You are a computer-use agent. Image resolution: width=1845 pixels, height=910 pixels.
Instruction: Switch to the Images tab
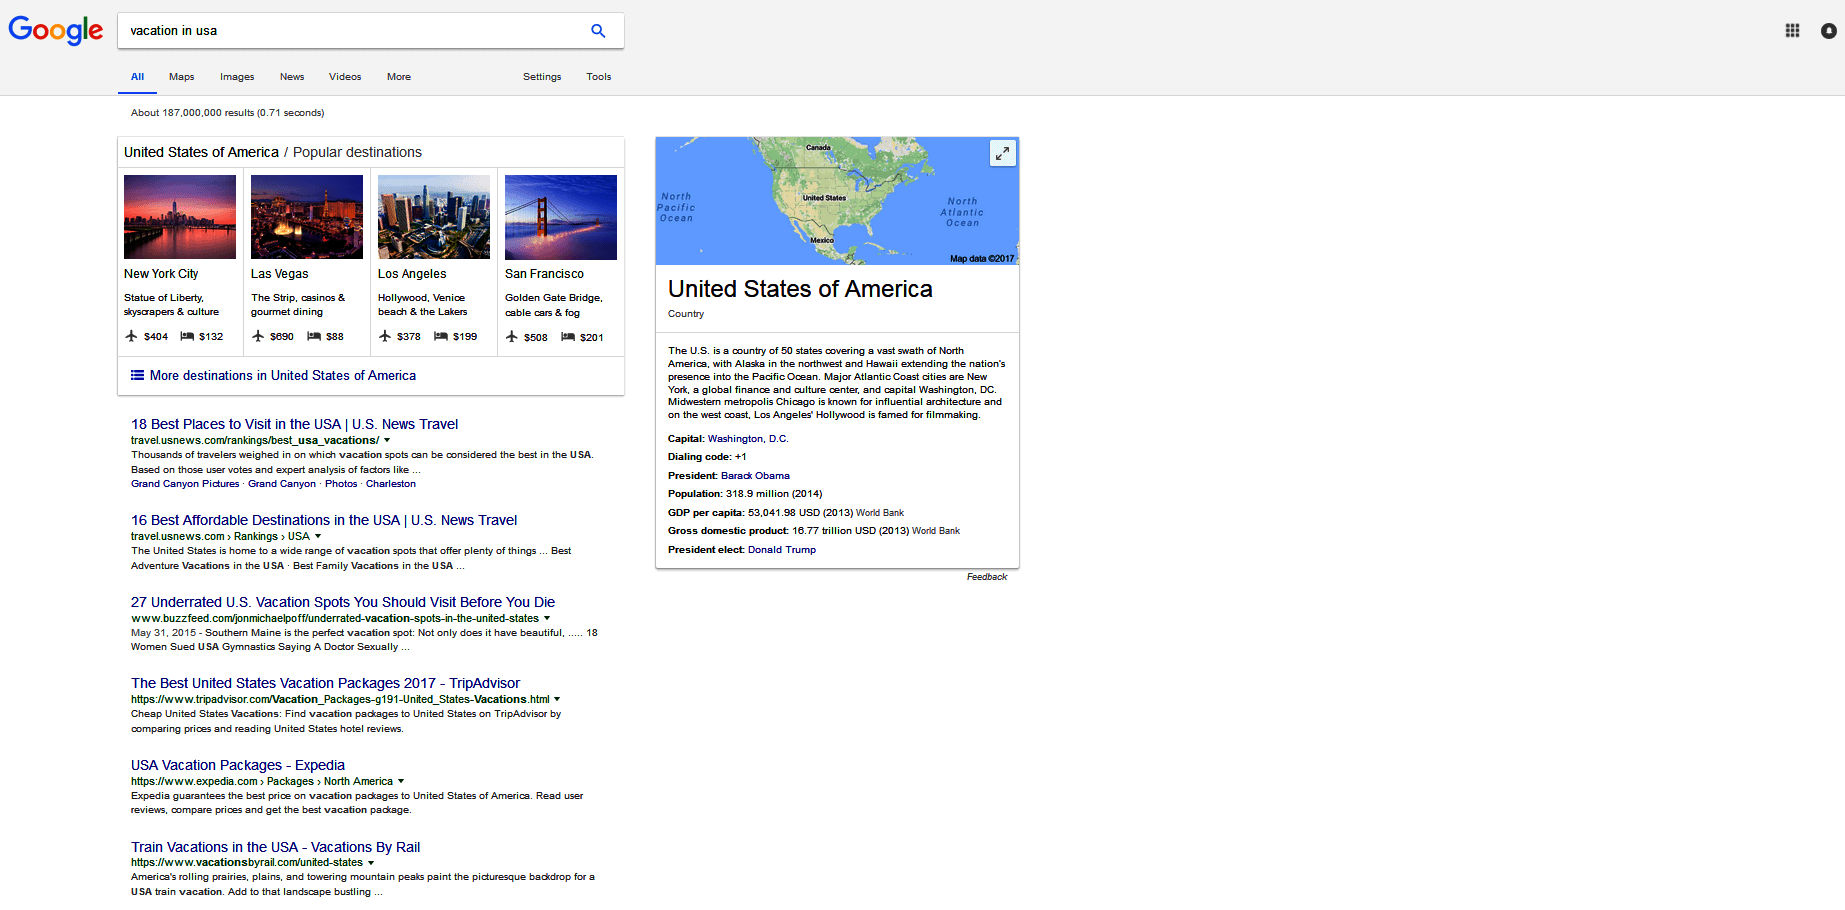[237, 76]
